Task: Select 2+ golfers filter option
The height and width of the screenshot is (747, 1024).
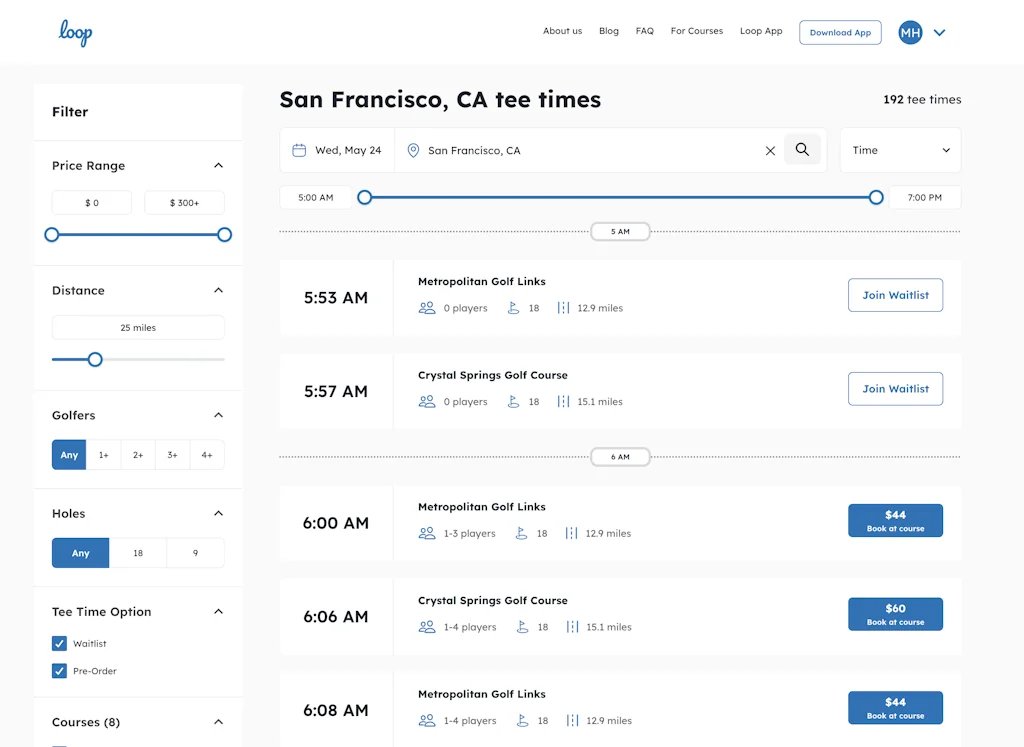Action: (x=138, y=455)
